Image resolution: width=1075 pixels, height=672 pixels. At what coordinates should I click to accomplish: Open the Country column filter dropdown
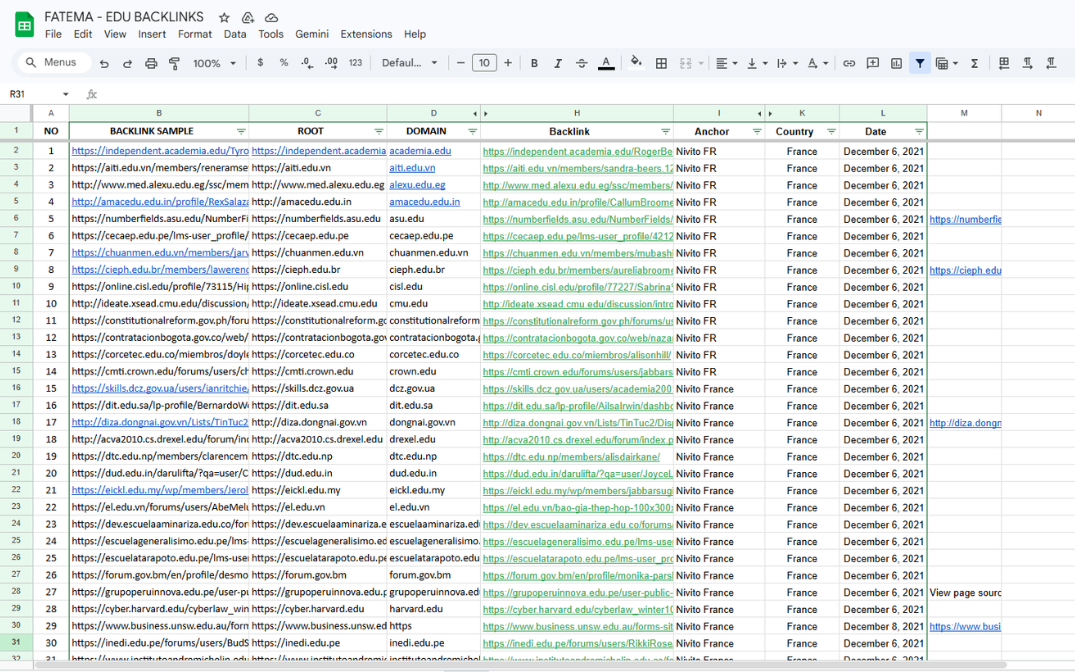pyautogui.click(x=830, y=132)
